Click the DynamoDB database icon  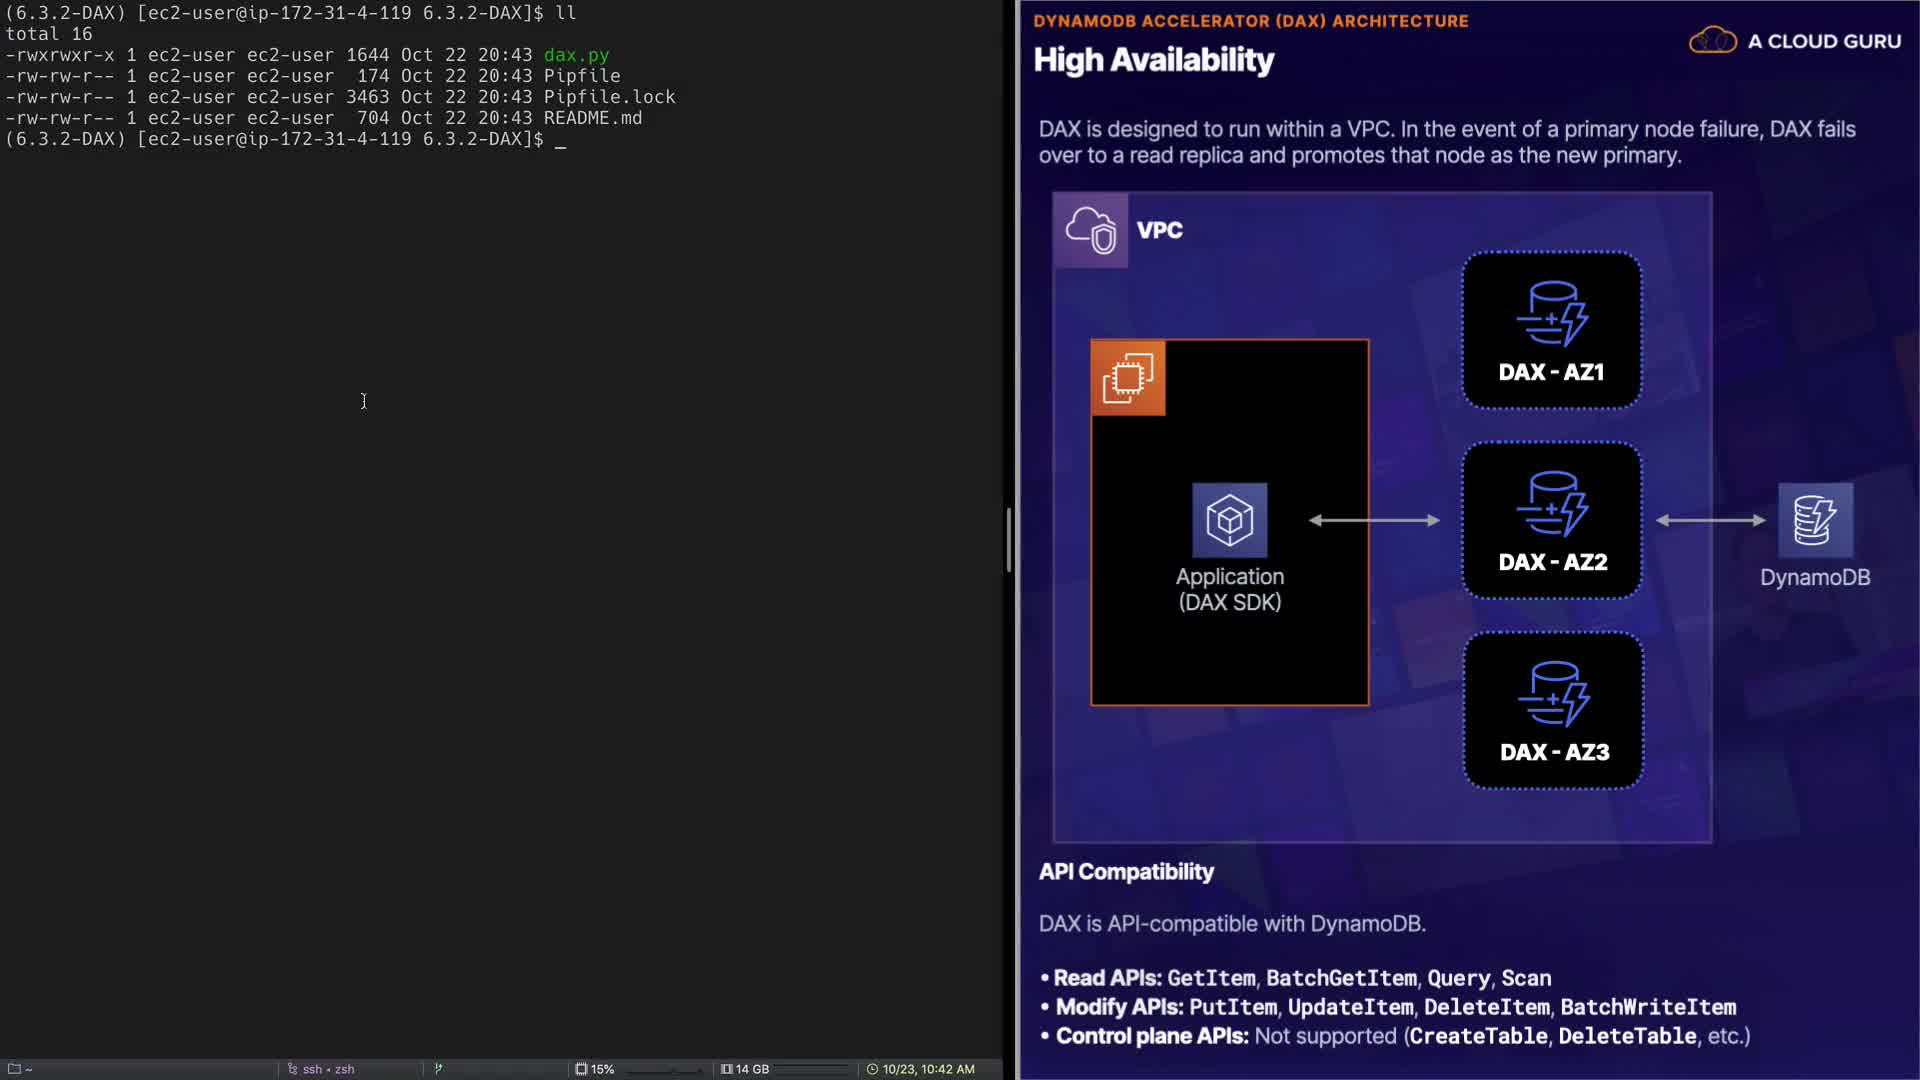point(1815,520)
